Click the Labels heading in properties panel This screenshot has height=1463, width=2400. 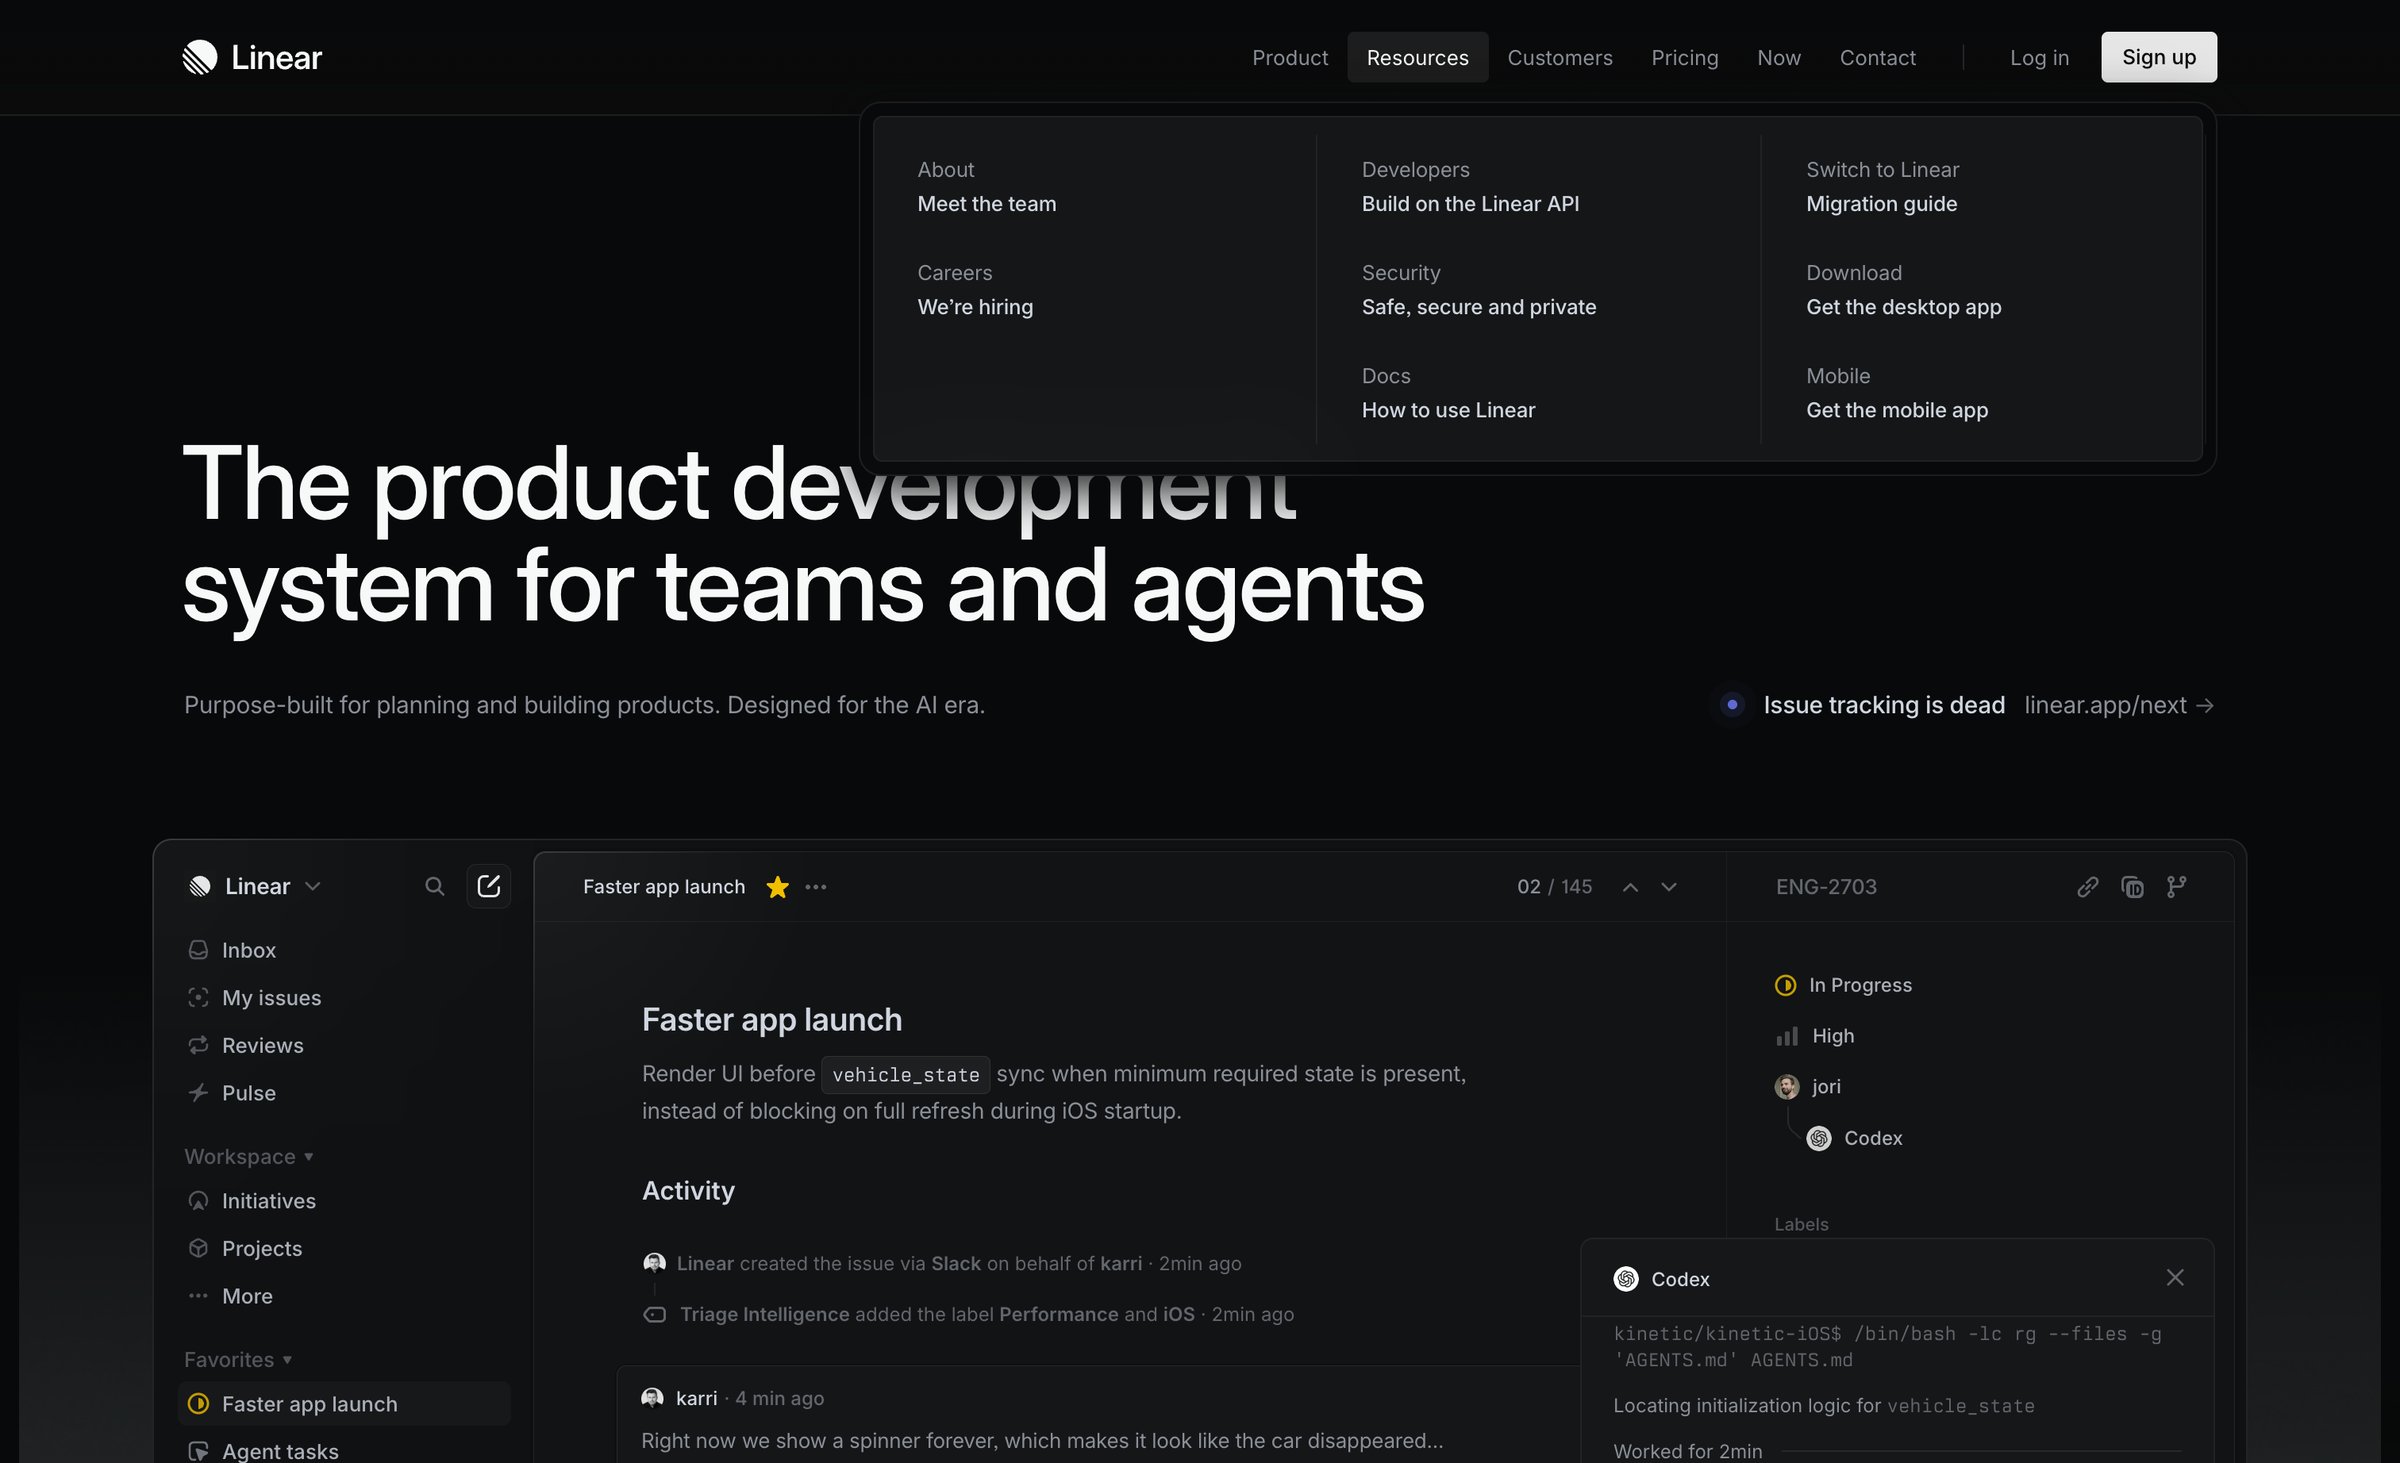(1801, 1224)
